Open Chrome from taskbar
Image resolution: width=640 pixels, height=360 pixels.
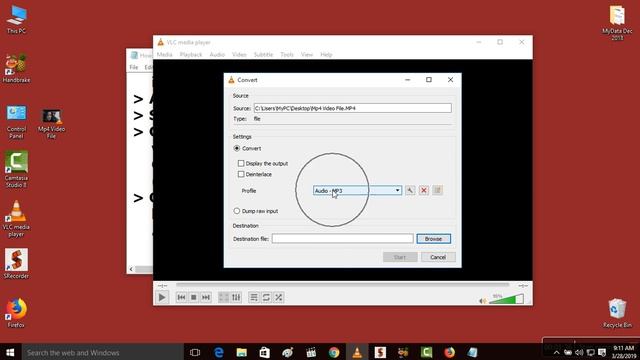pyautogui.click(x=334, y=352)
